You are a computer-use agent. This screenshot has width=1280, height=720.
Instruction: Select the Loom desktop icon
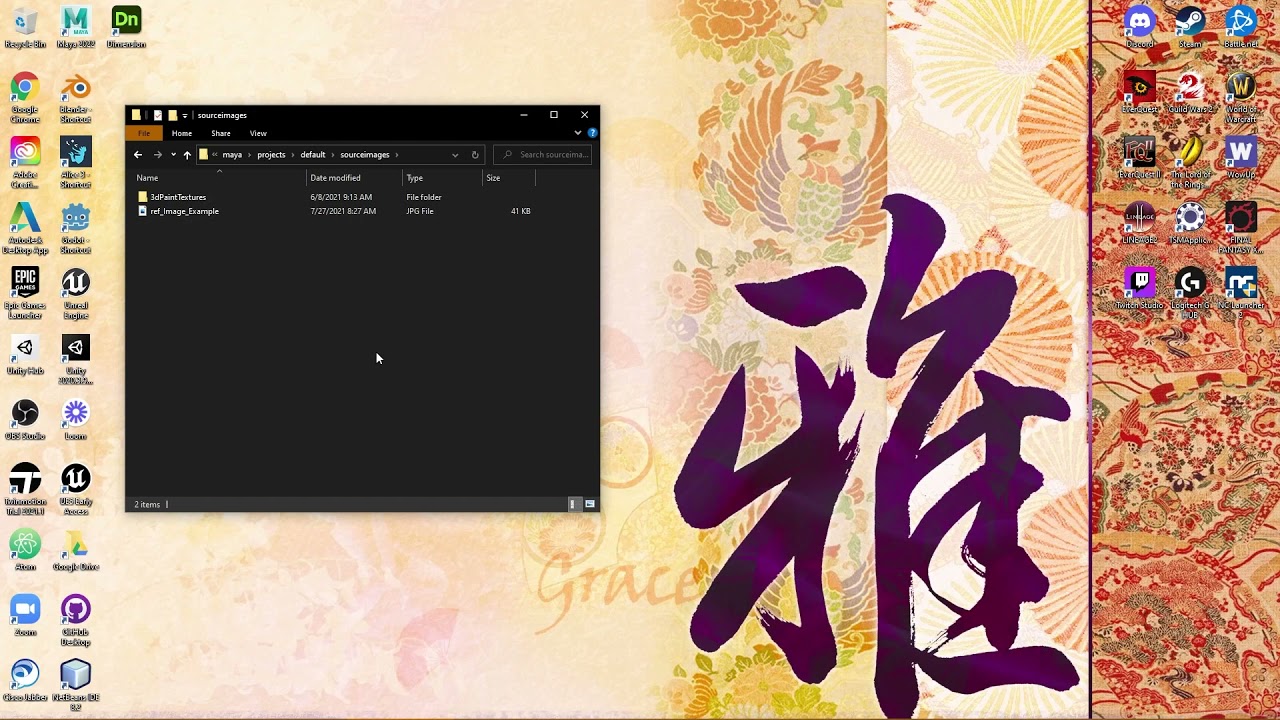[x=75, y=420]
